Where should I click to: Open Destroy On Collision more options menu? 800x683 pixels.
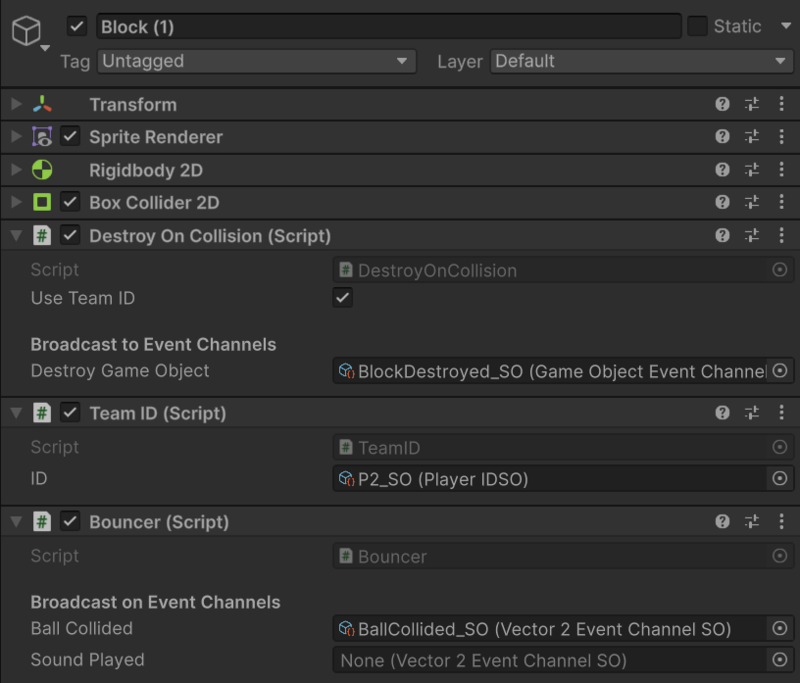click(781, 236)
